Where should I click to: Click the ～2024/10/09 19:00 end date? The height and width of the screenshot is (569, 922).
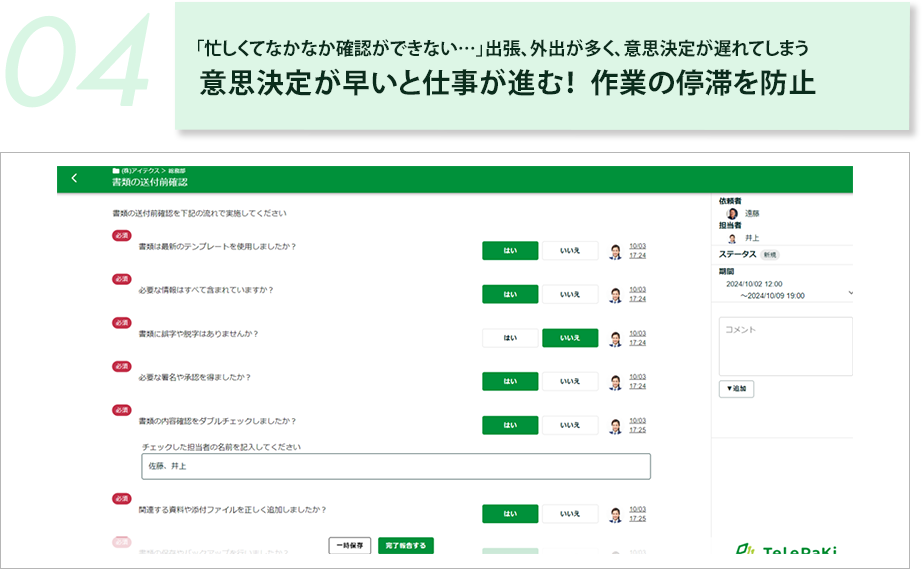tap(773, 296)
